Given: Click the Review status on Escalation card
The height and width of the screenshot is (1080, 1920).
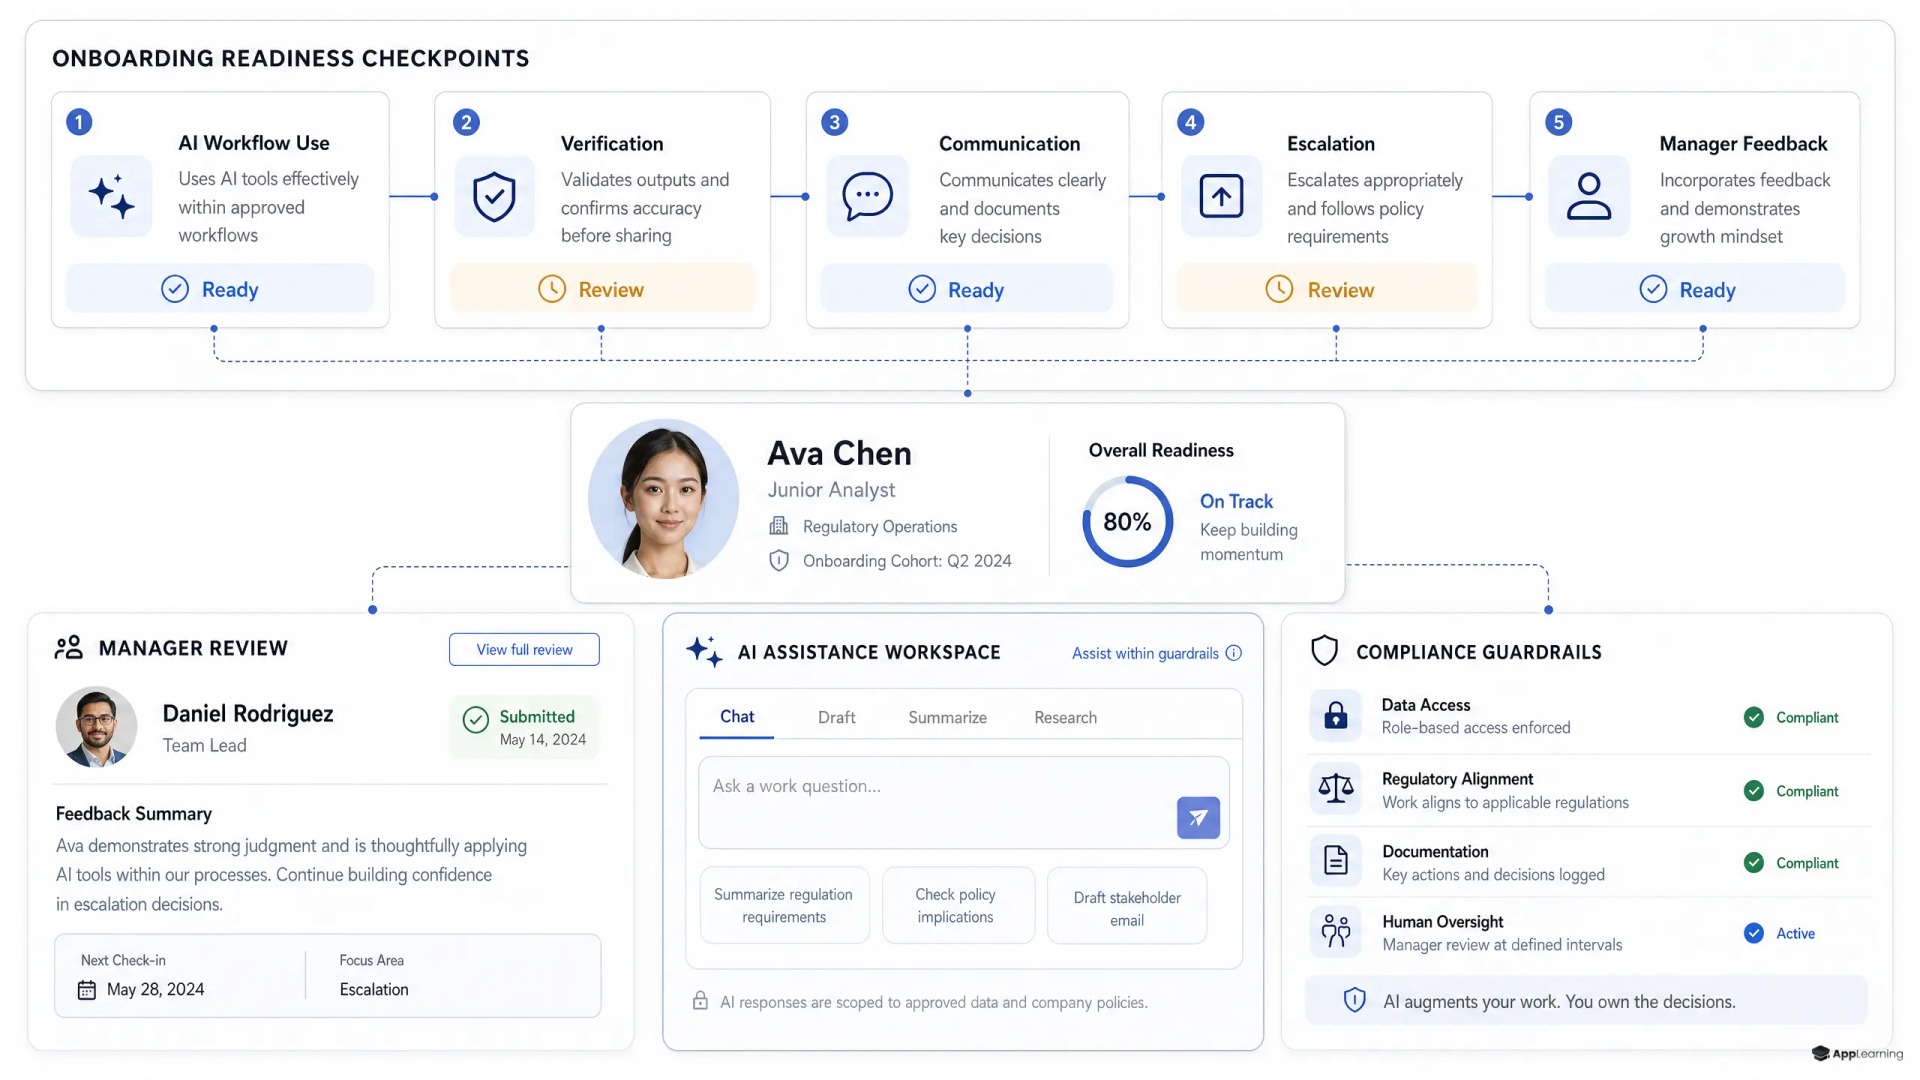Looking at the screenshot, I should pyautogui.click(x=1326, y=289).
